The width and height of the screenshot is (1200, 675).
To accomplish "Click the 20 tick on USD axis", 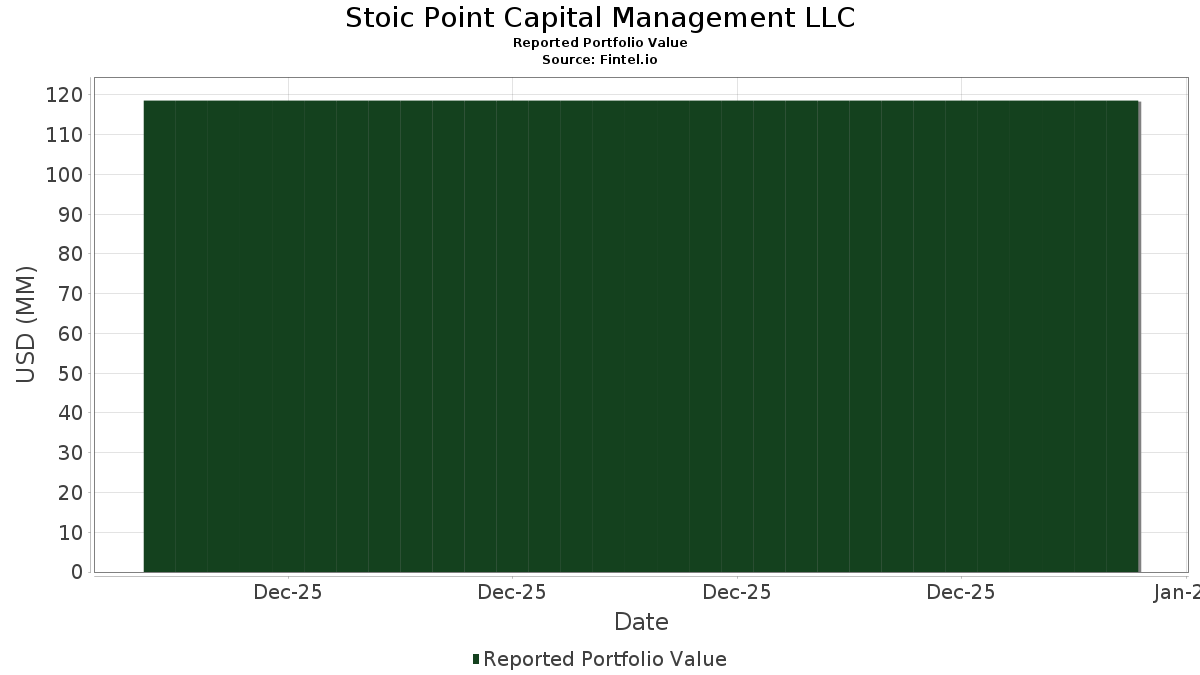I will (x=71, y=492).
